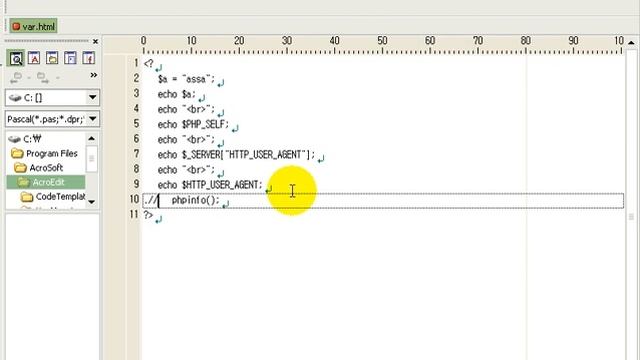This screenshot has width=640, height=360.
Task: Click the back folder navigation arrow icon
Action: coord(16,77)
